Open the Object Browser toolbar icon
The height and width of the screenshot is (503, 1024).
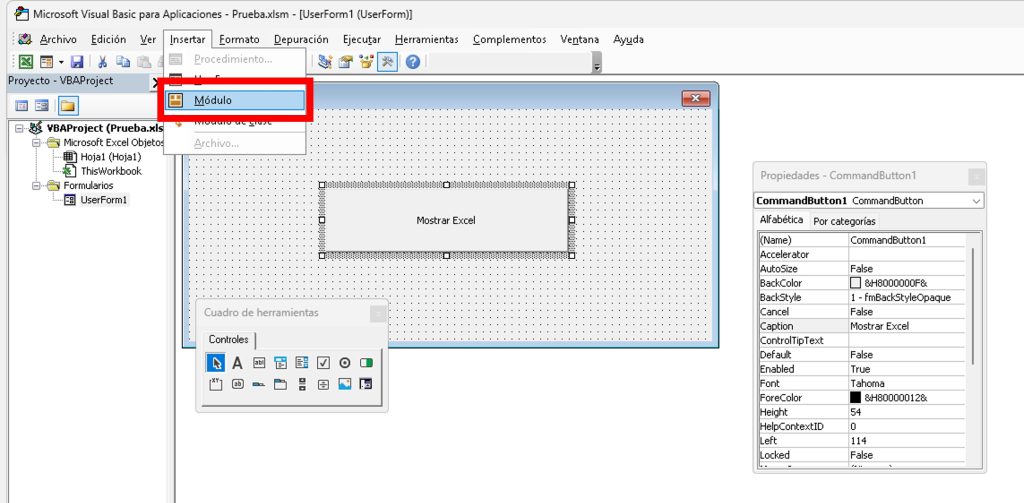tap(366, 62)
